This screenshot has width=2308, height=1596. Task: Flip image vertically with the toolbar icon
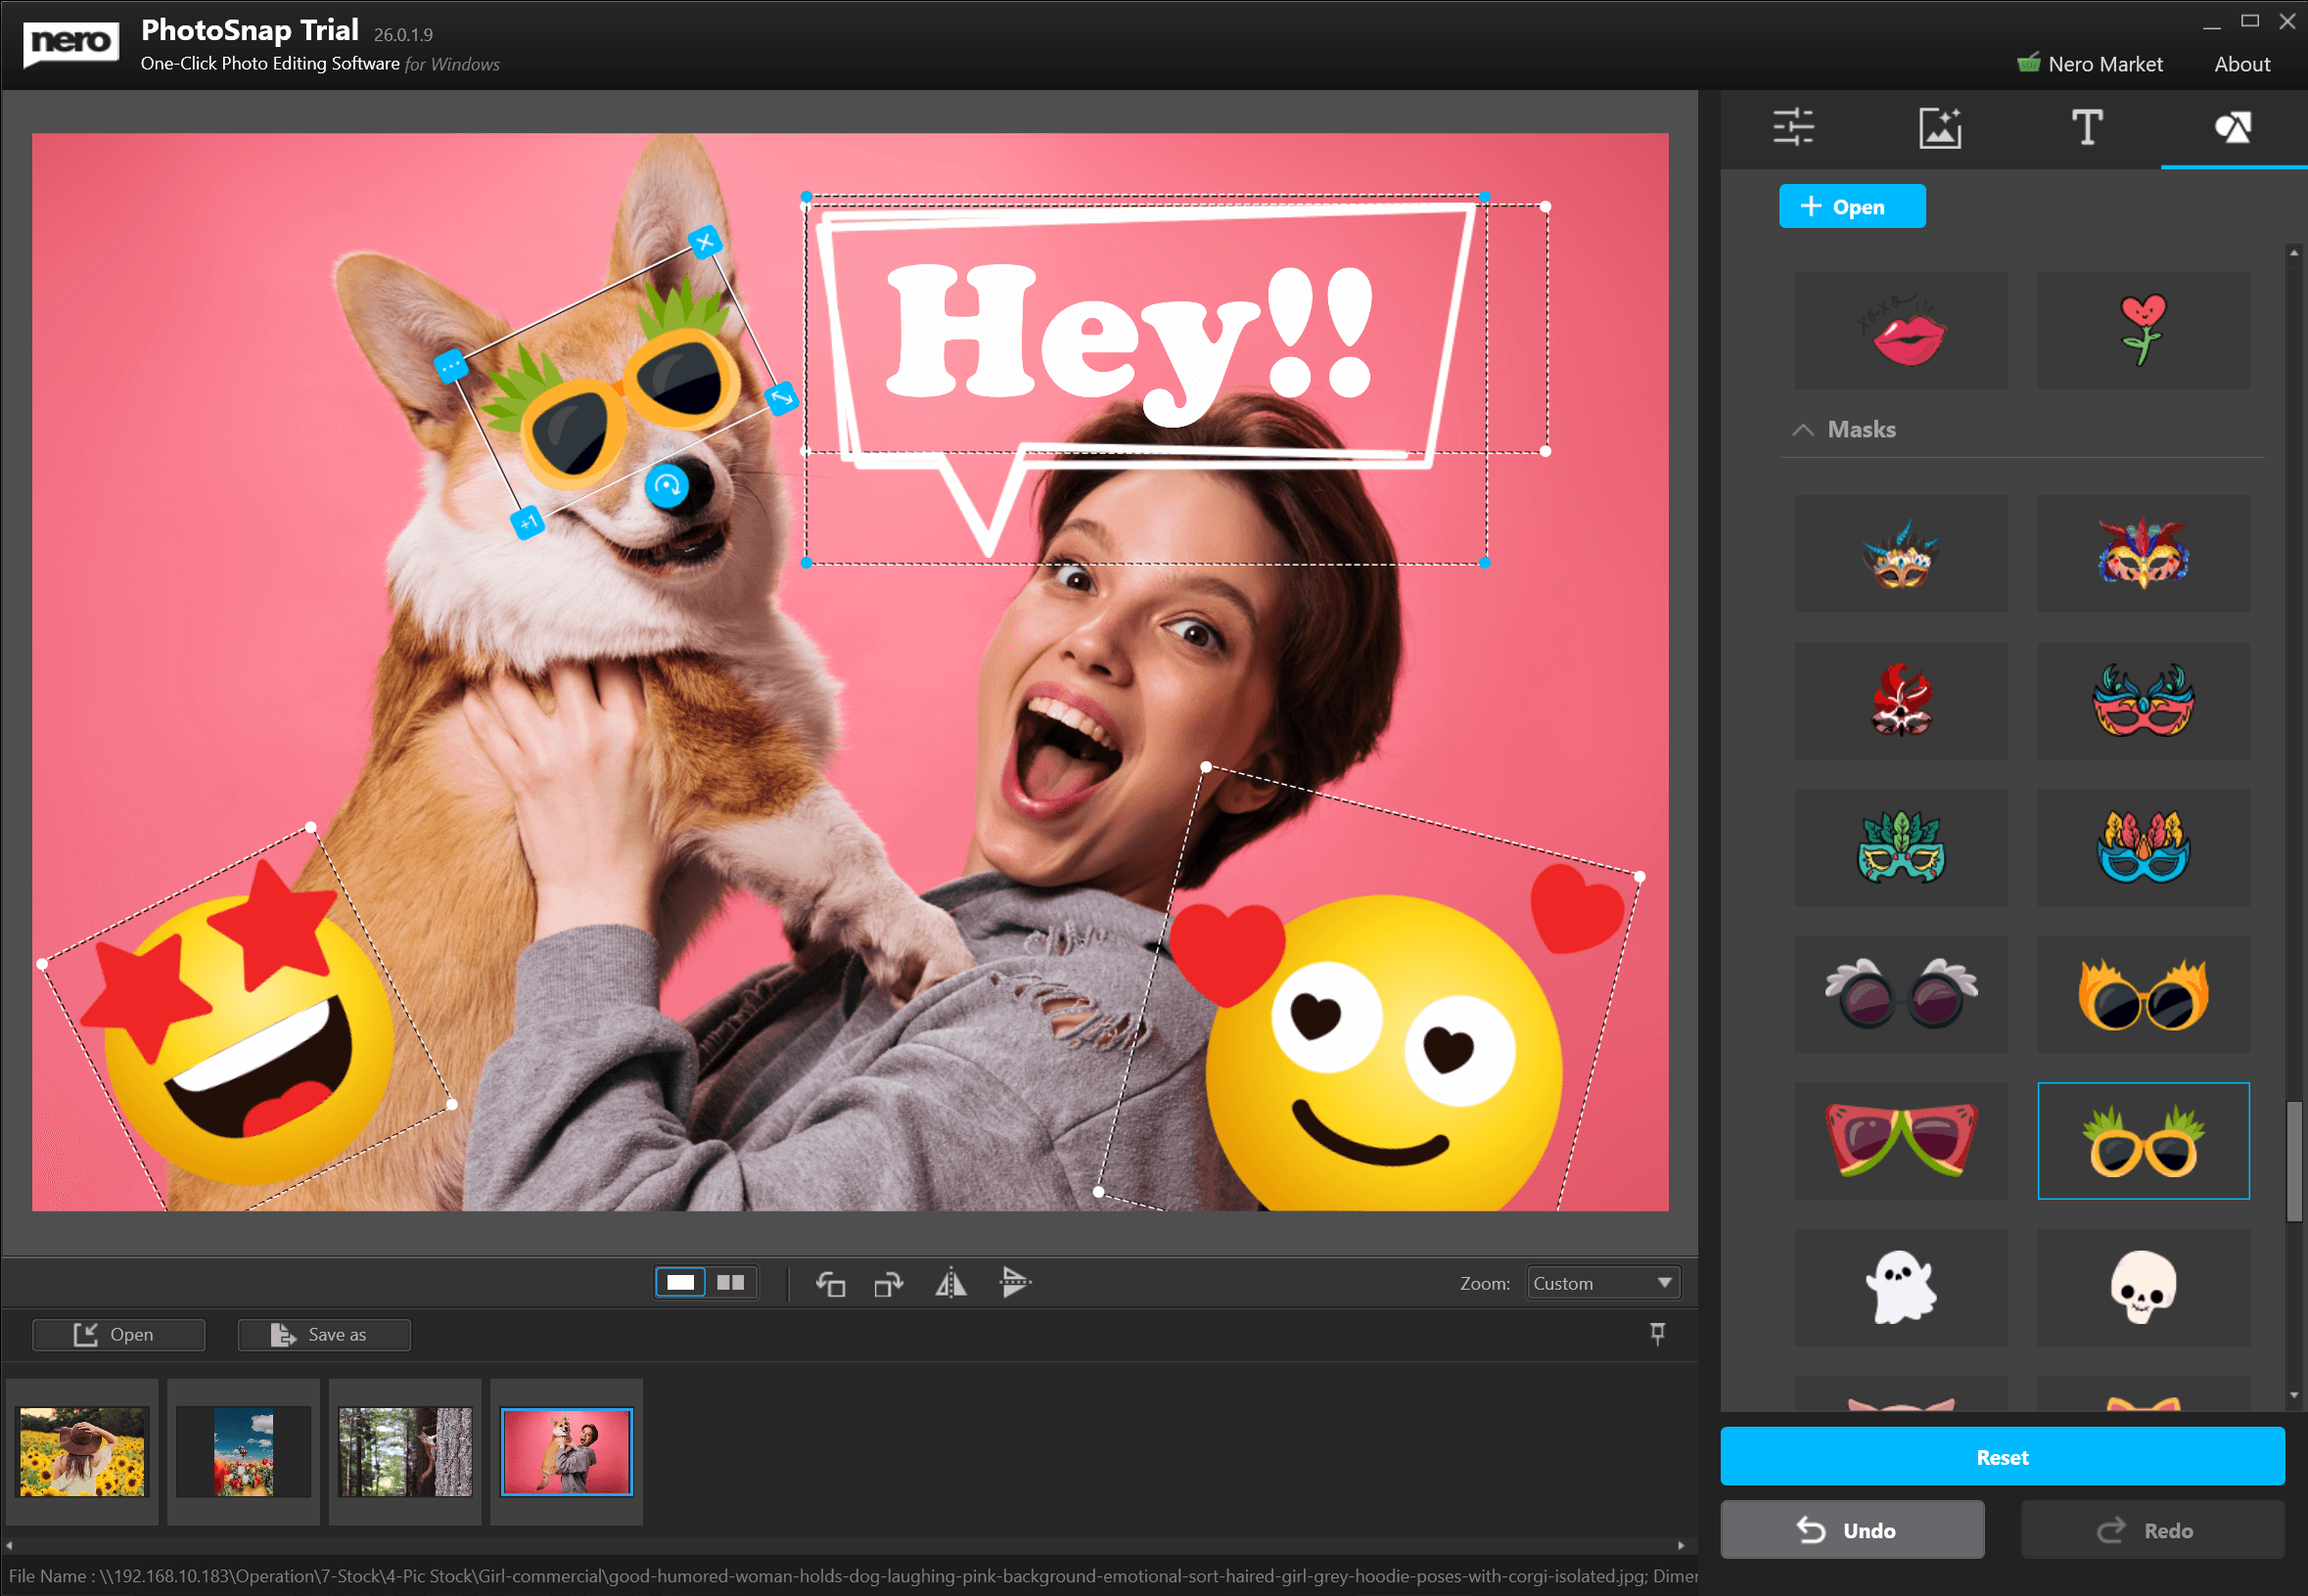(x=1014, y=1282)
